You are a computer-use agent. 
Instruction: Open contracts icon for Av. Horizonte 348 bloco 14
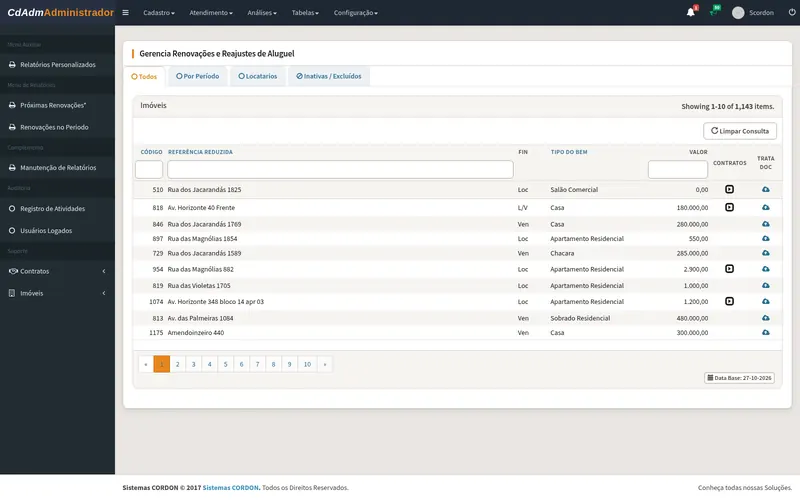pos(729,302)
